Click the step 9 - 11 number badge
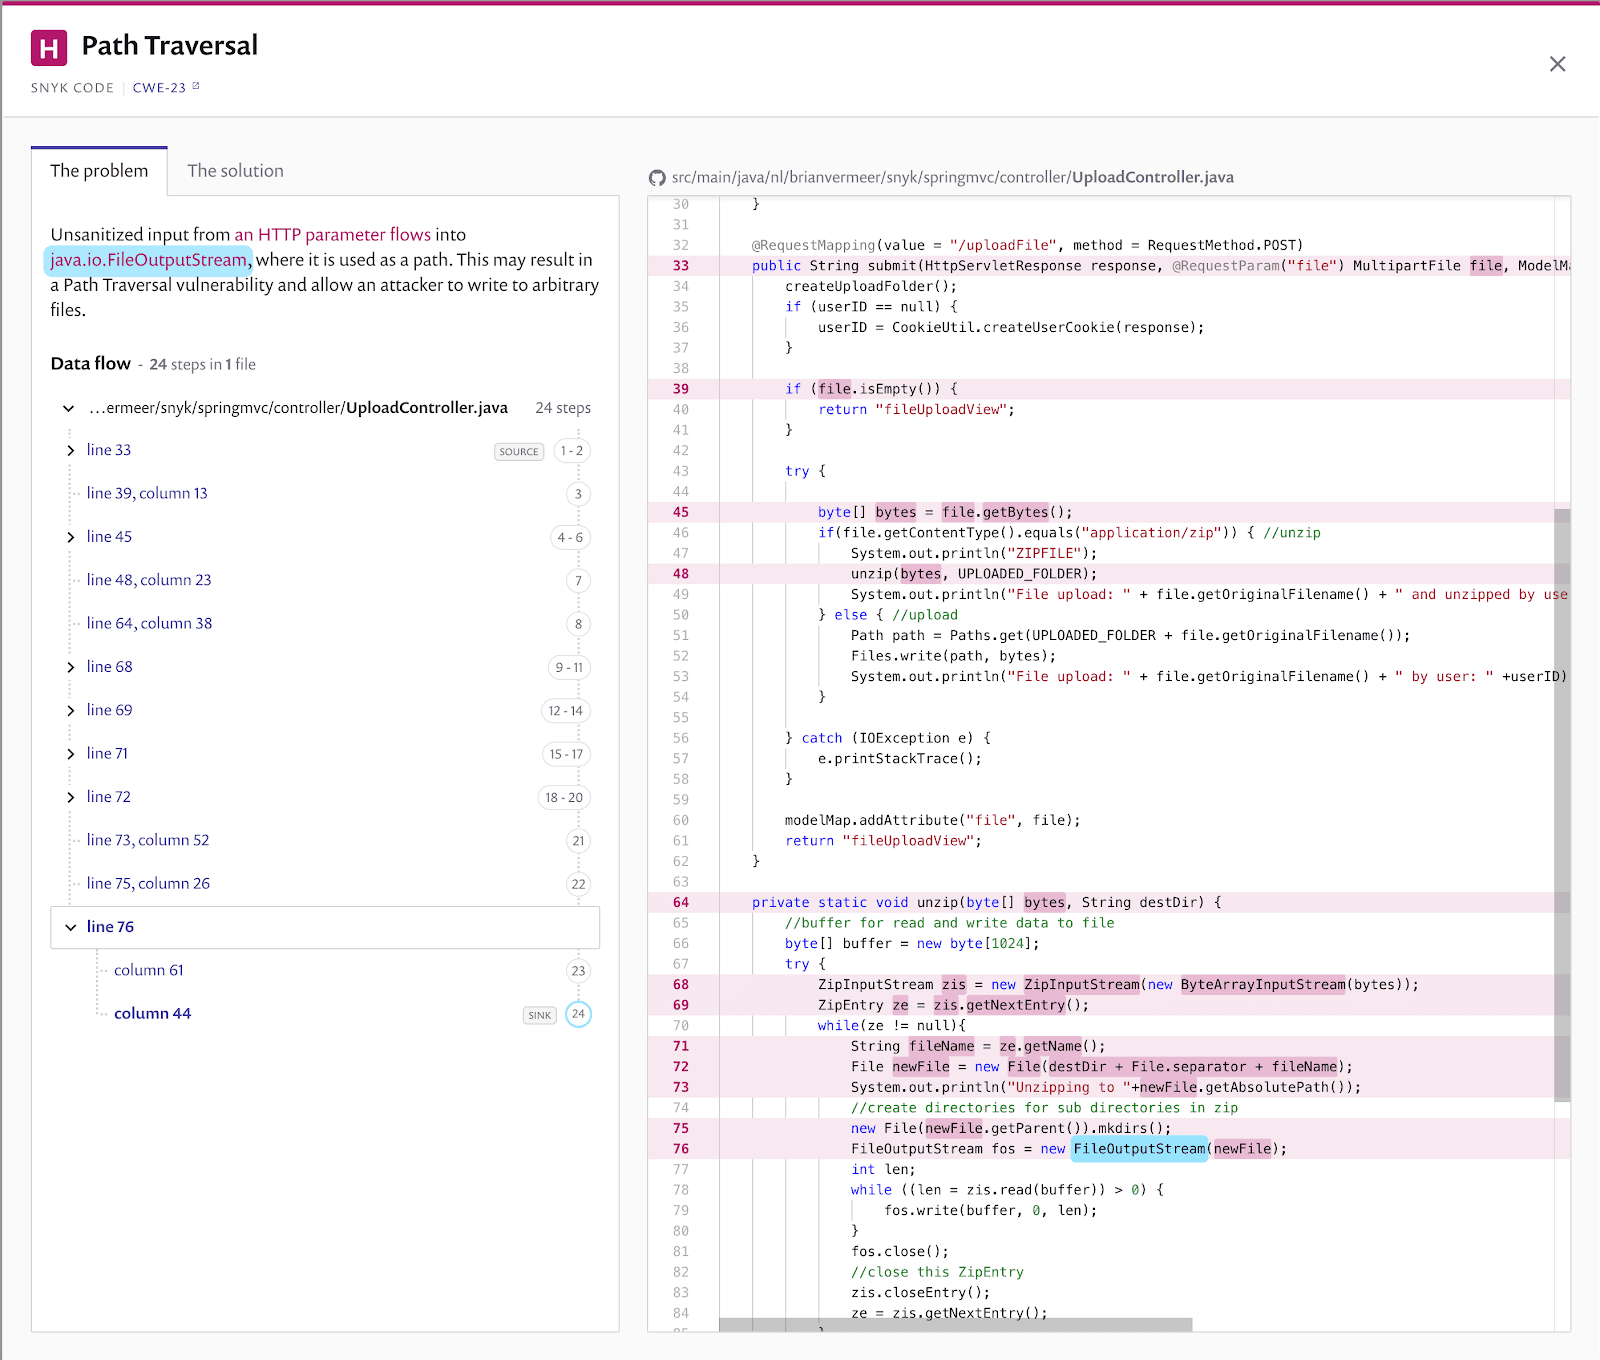The height and width of the screenshot is (1360, 1600). (x=569, y=667)
